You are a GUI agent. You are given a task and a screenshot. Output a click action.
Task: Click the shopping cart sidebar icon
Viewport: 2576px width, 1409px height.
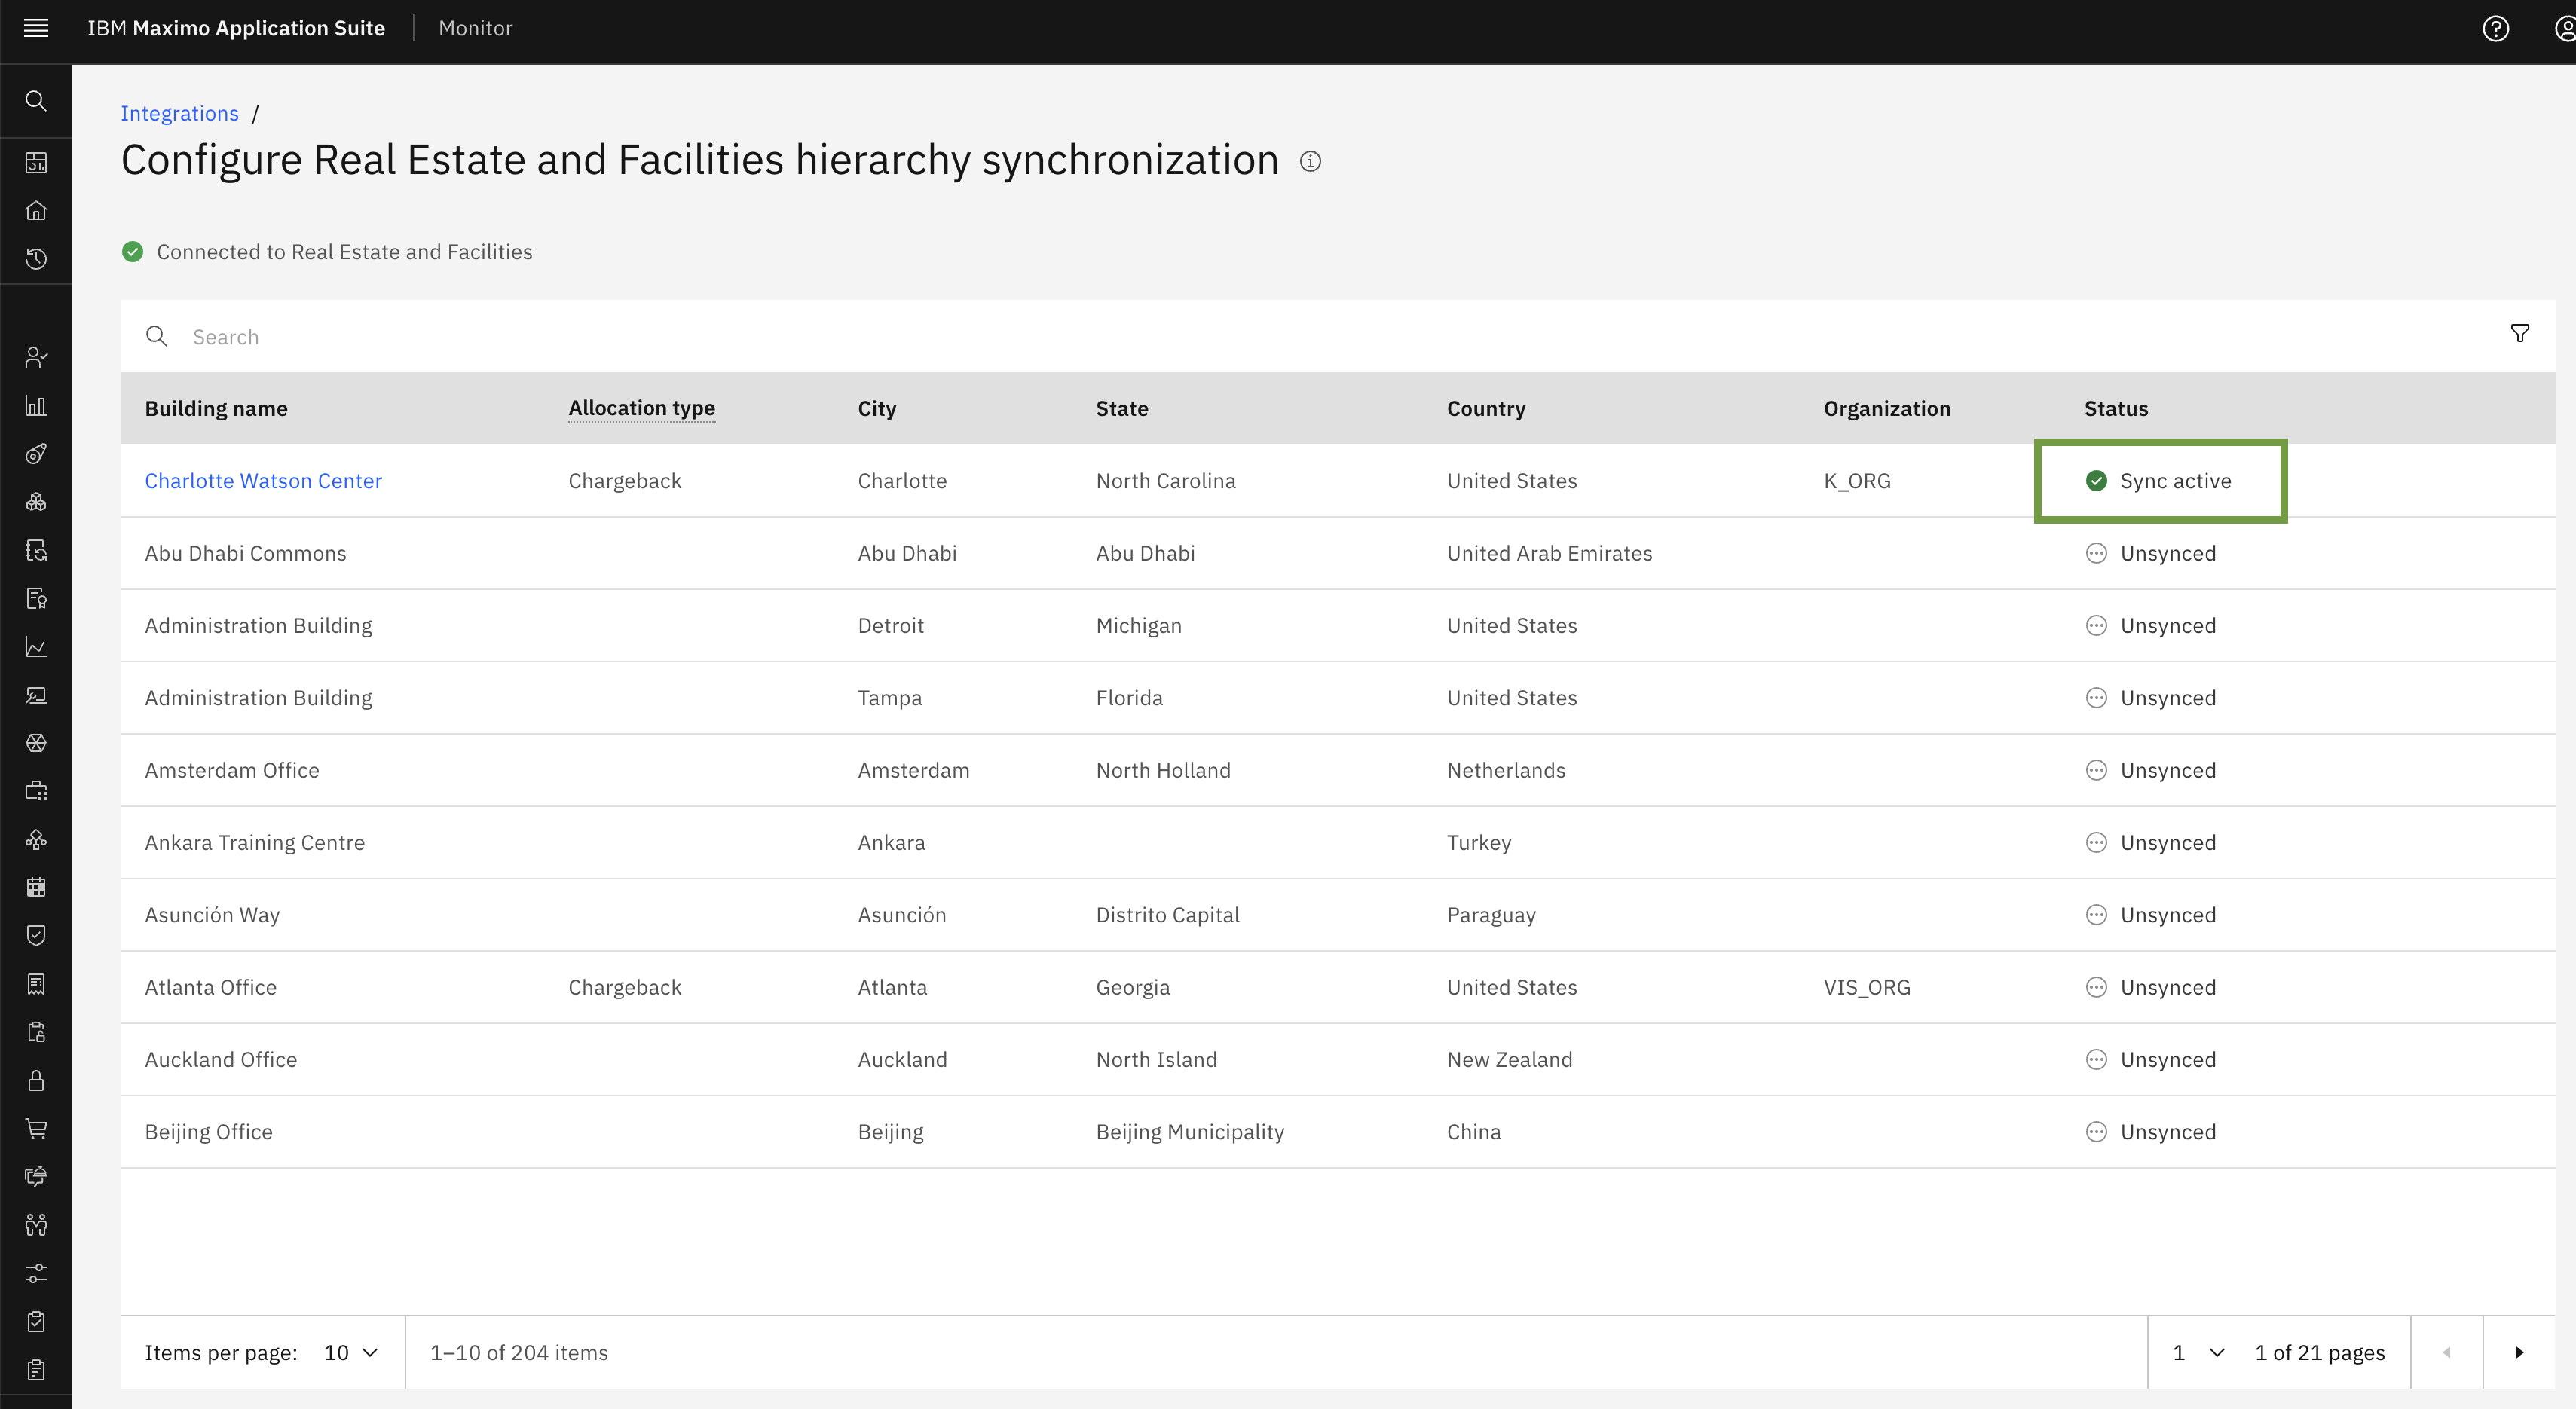point(36,1128)
